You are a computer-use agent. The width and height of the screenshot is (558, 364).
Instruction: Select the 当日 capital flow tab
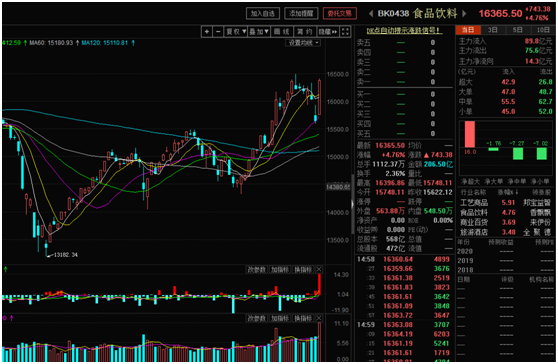468,30
